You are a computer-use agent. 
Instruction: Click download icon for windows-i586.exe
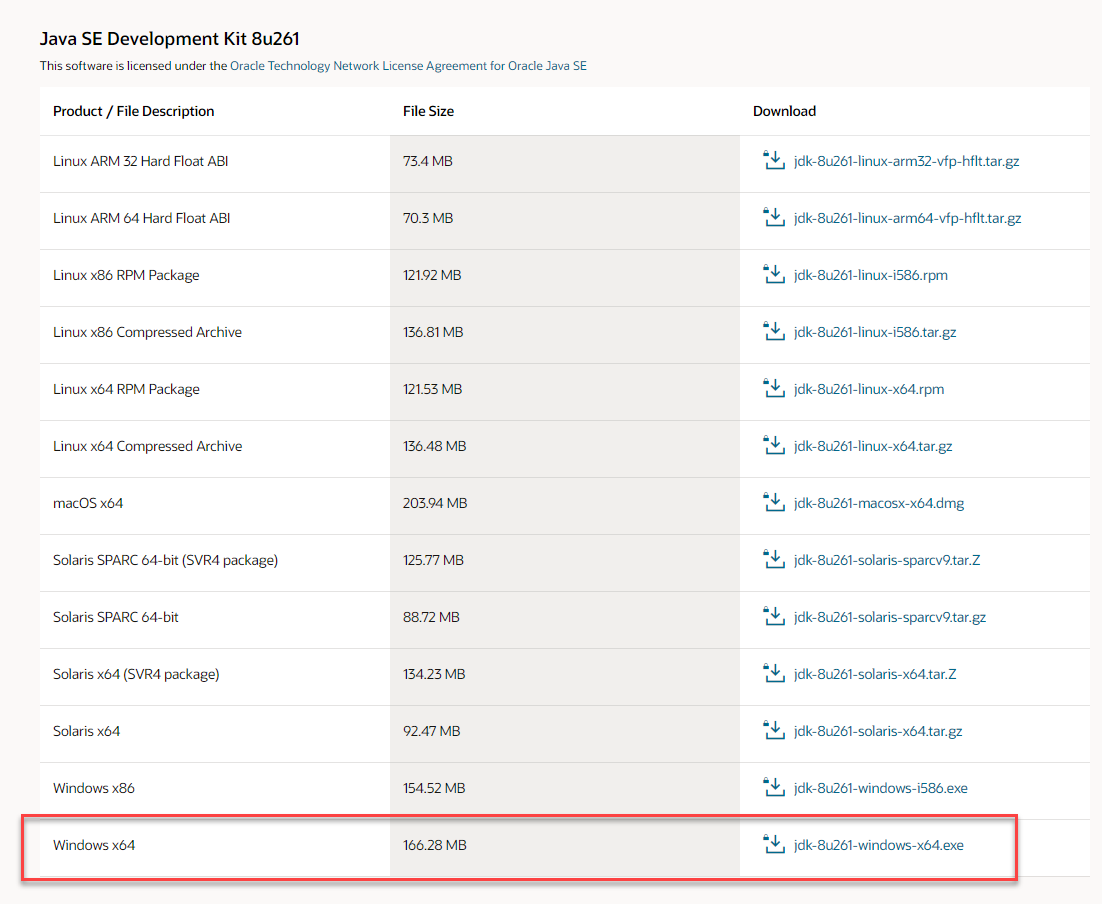click(774, 787)
